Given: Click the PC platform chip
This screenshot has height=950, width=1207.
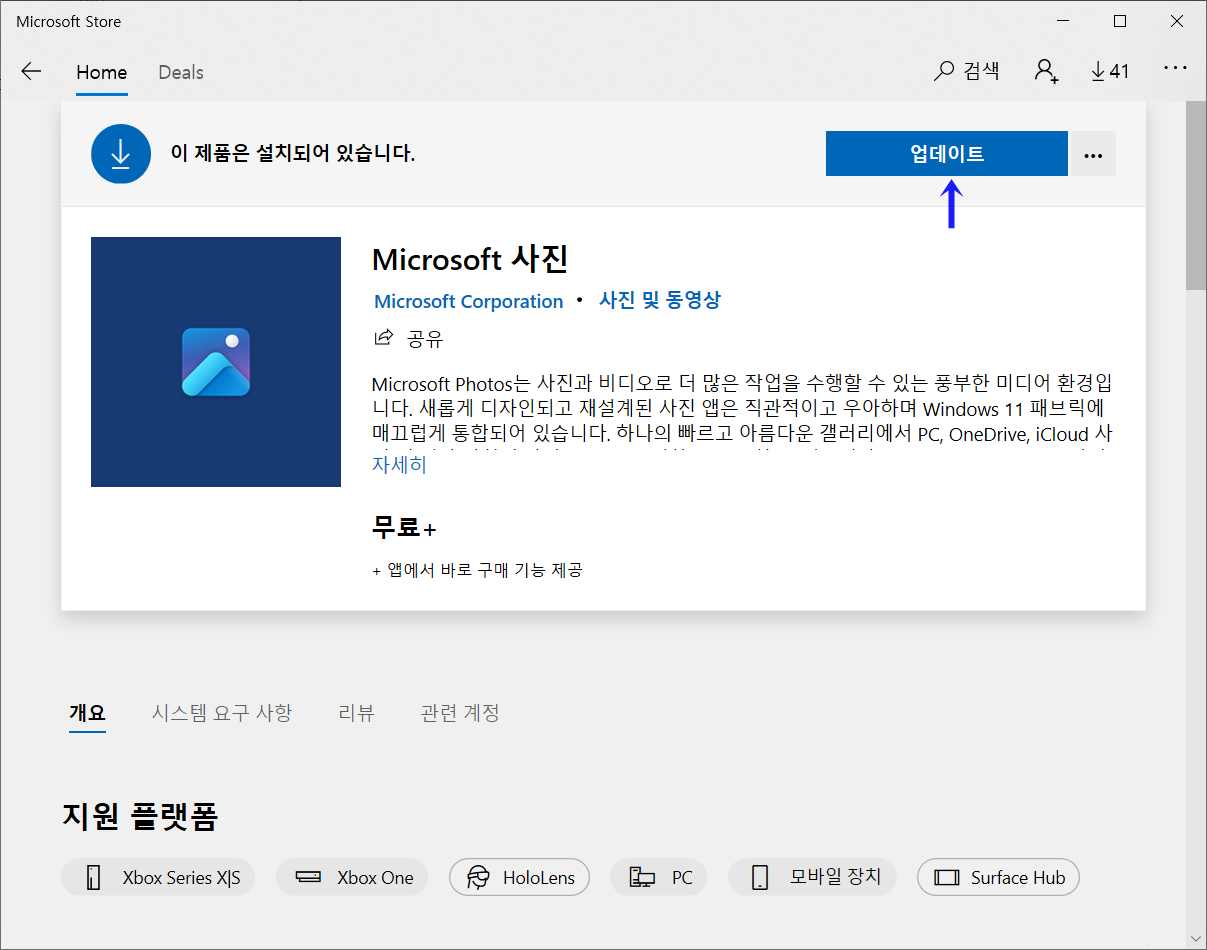Looking at the screenshot, I should (659, 877).
